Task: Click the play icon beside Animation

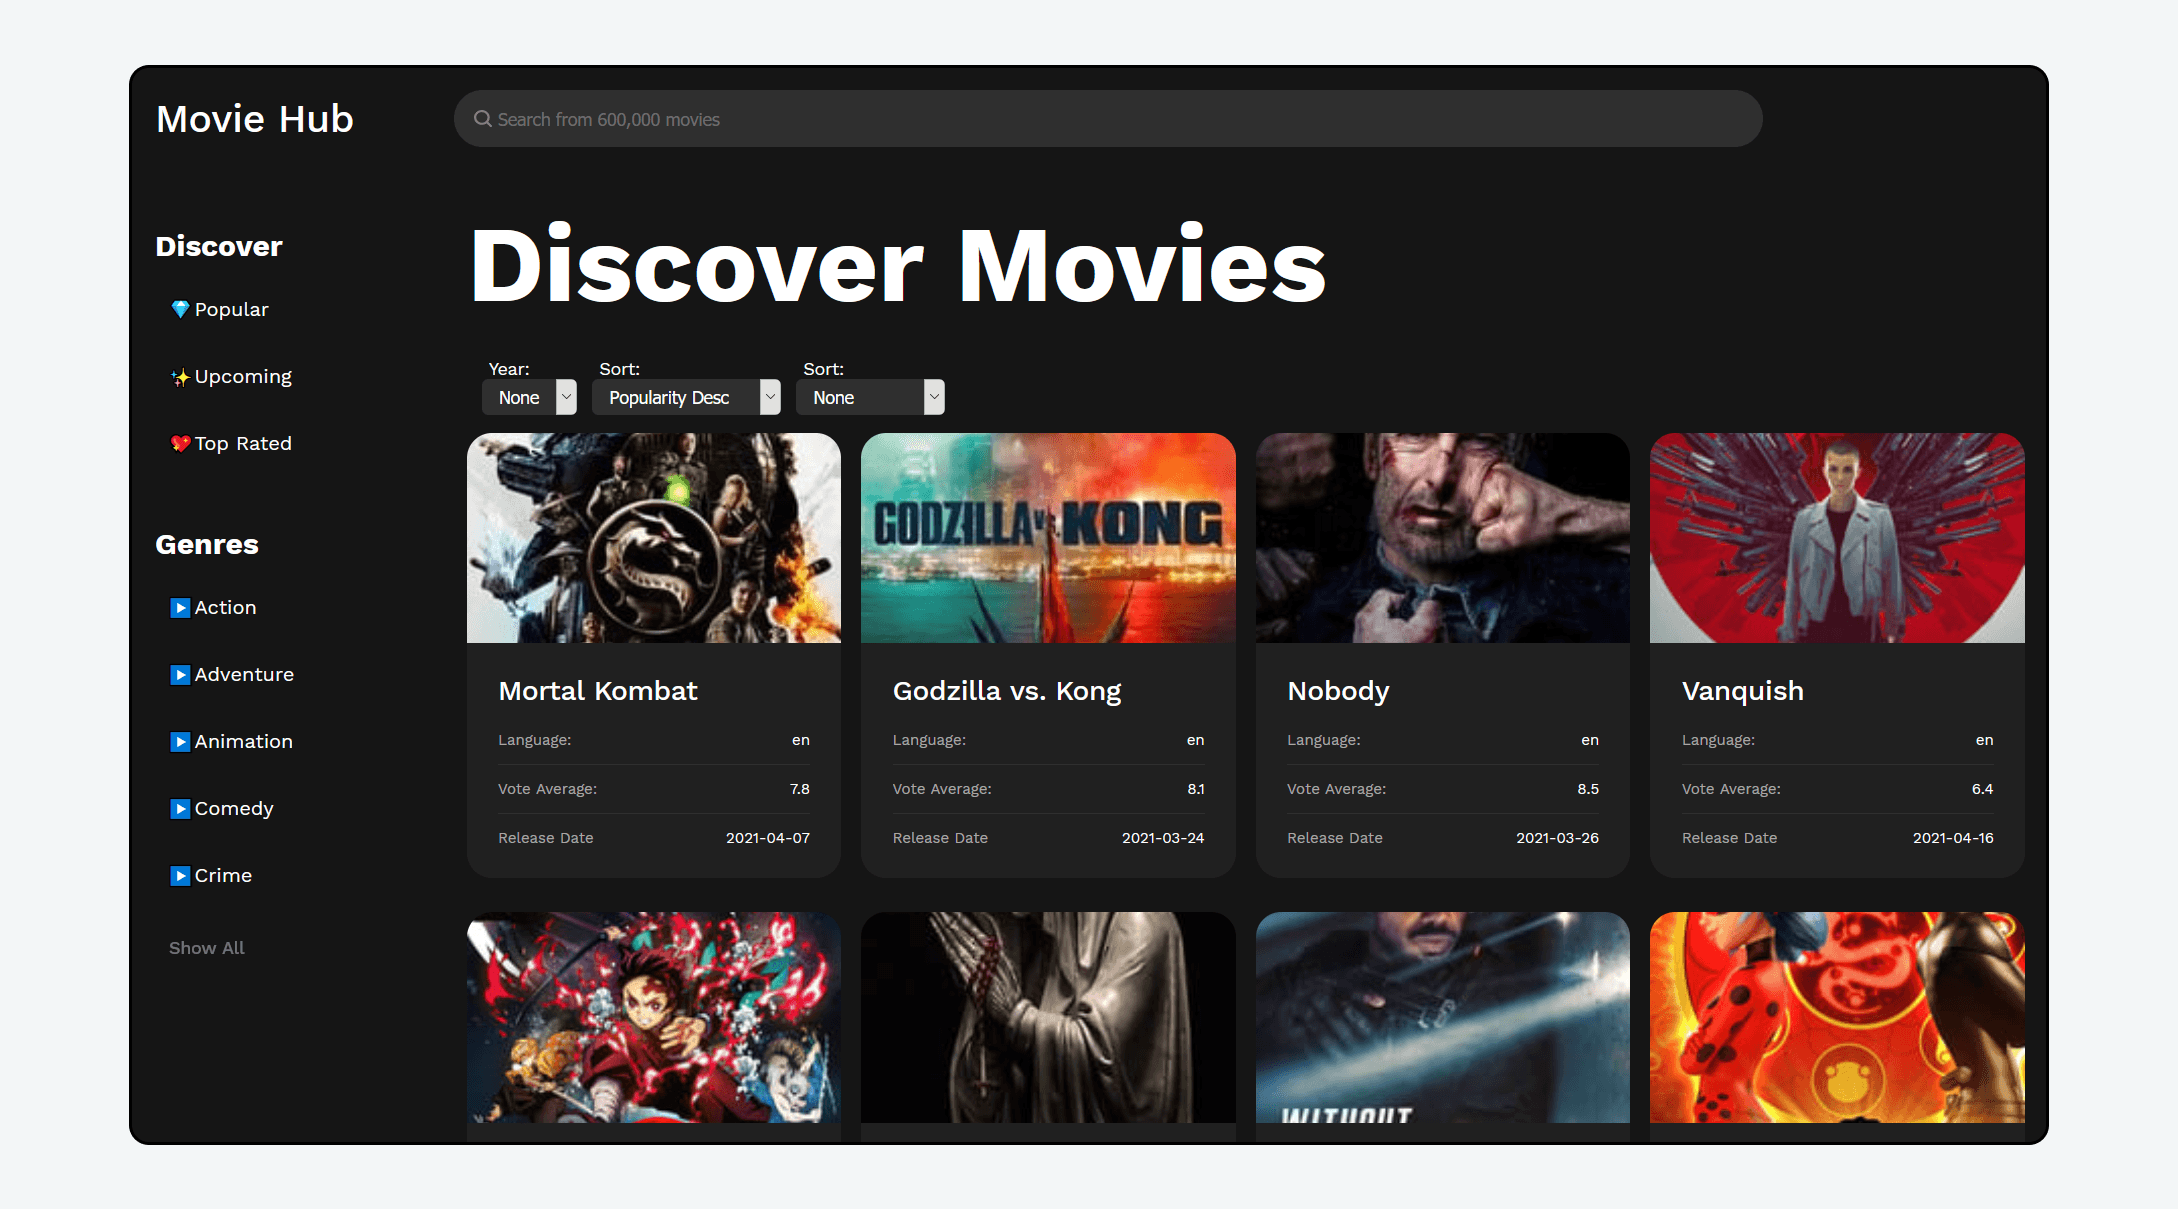Action: point(180,742)
